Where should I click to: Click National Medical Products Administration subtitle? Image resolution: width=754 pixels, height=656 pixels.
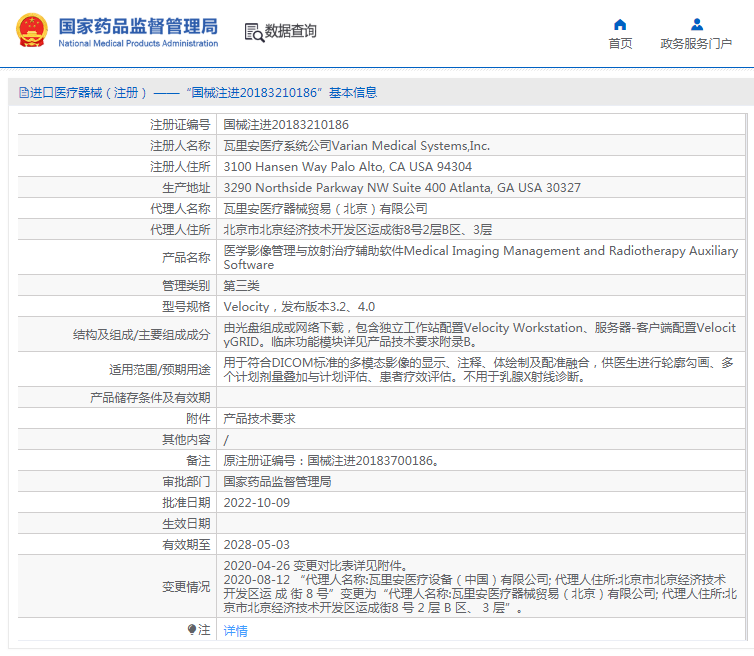click(x=138, y=43)
